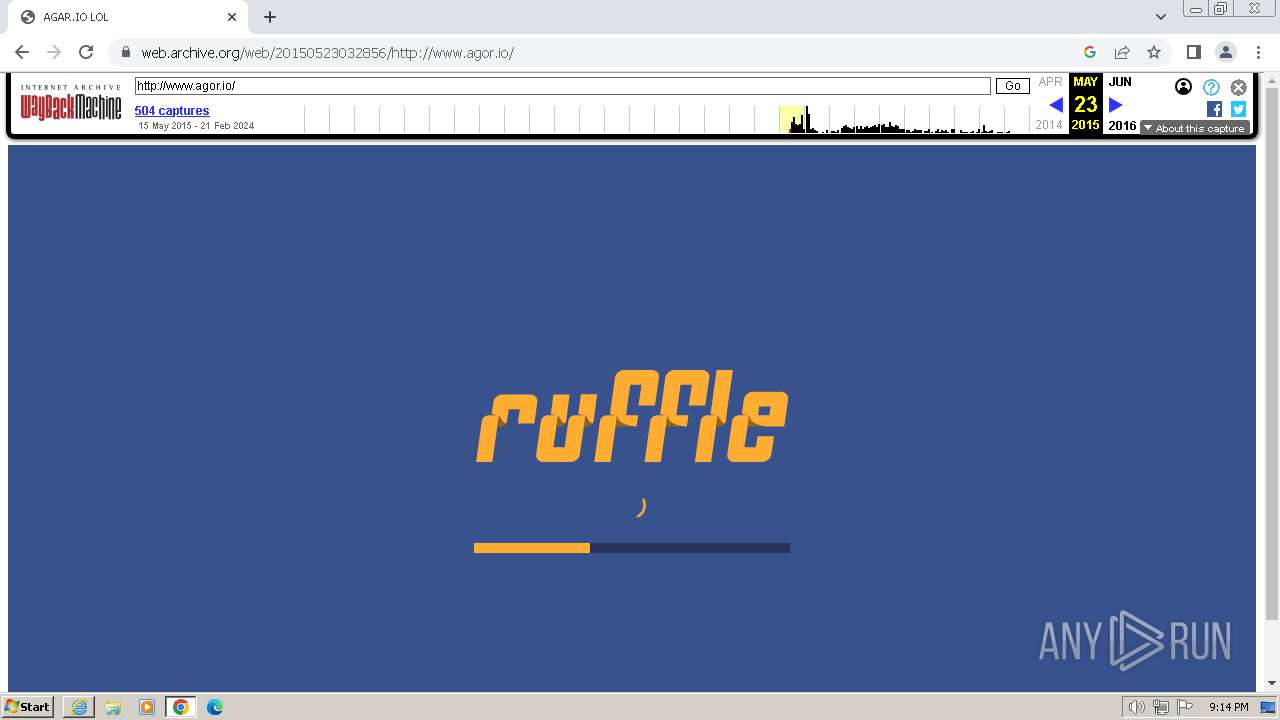1280x720 pixels.
Task: Open the 504 captures link
Action: [x=172, y=111]
